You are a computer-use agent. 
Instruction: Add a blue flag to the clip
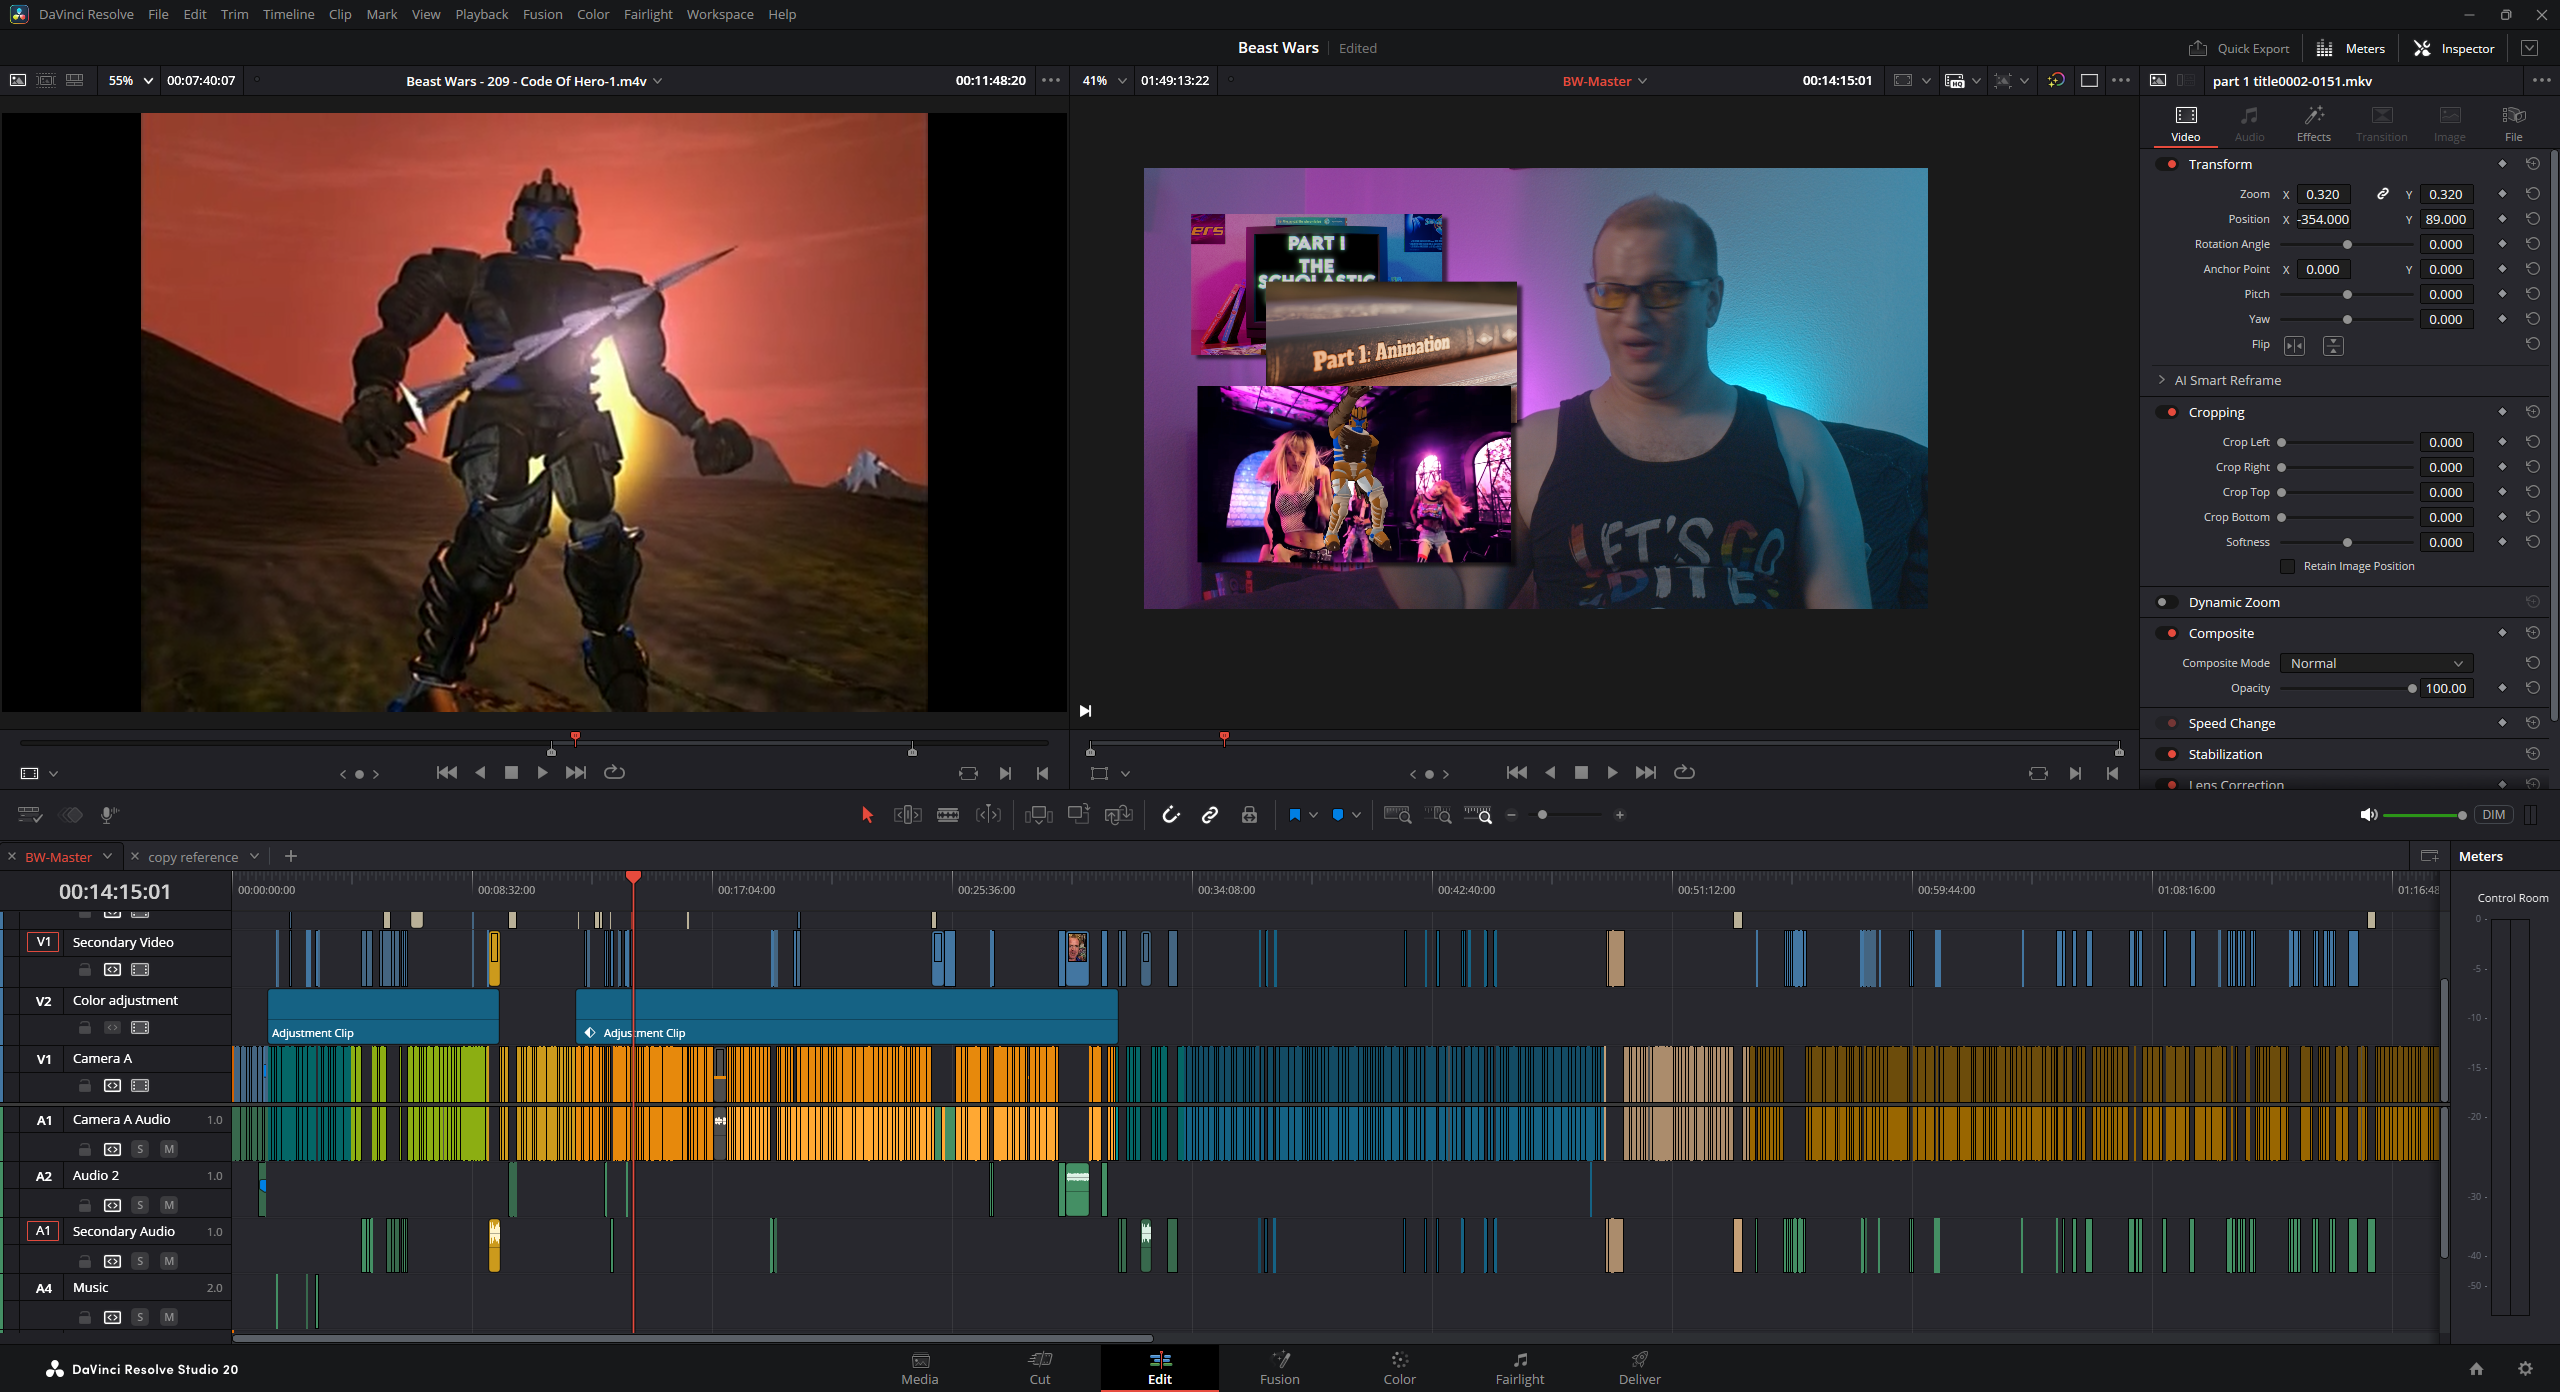pos(1294,815)
